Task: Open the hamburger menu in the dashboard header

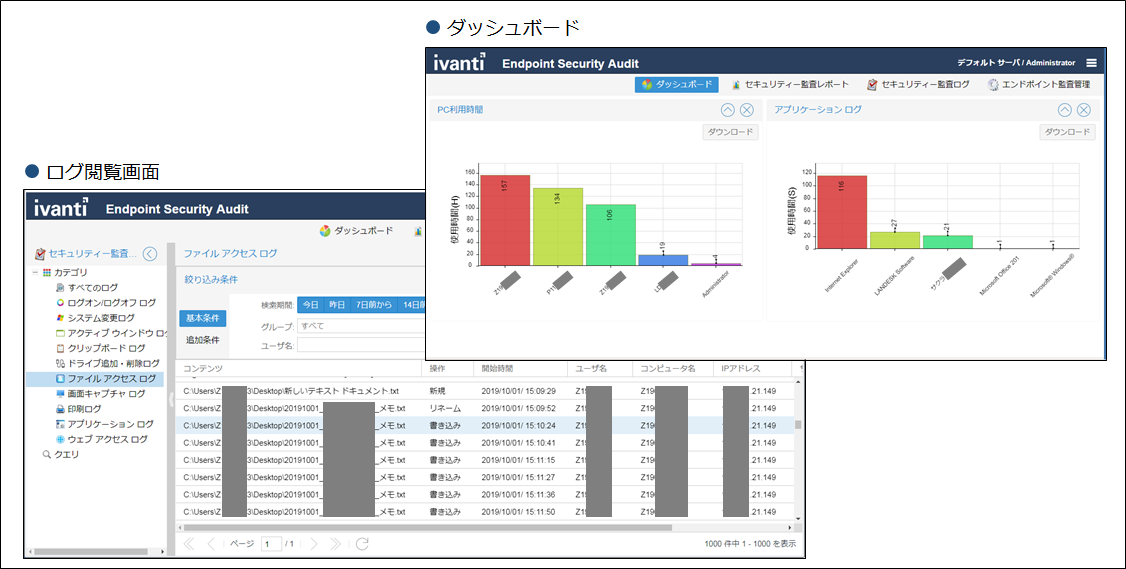Action: [x=1092, y=63]
